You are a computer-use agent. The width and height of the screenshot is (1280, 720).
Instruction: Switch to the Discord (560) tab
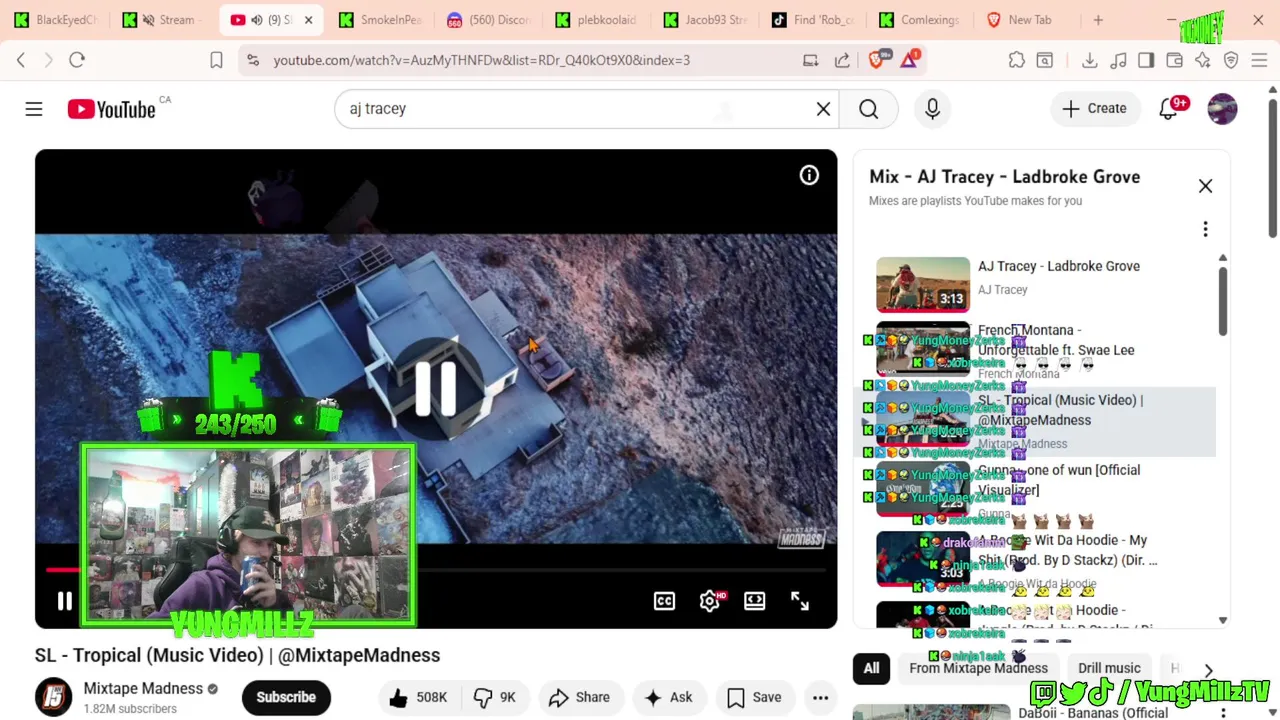[x=489, y=20]
